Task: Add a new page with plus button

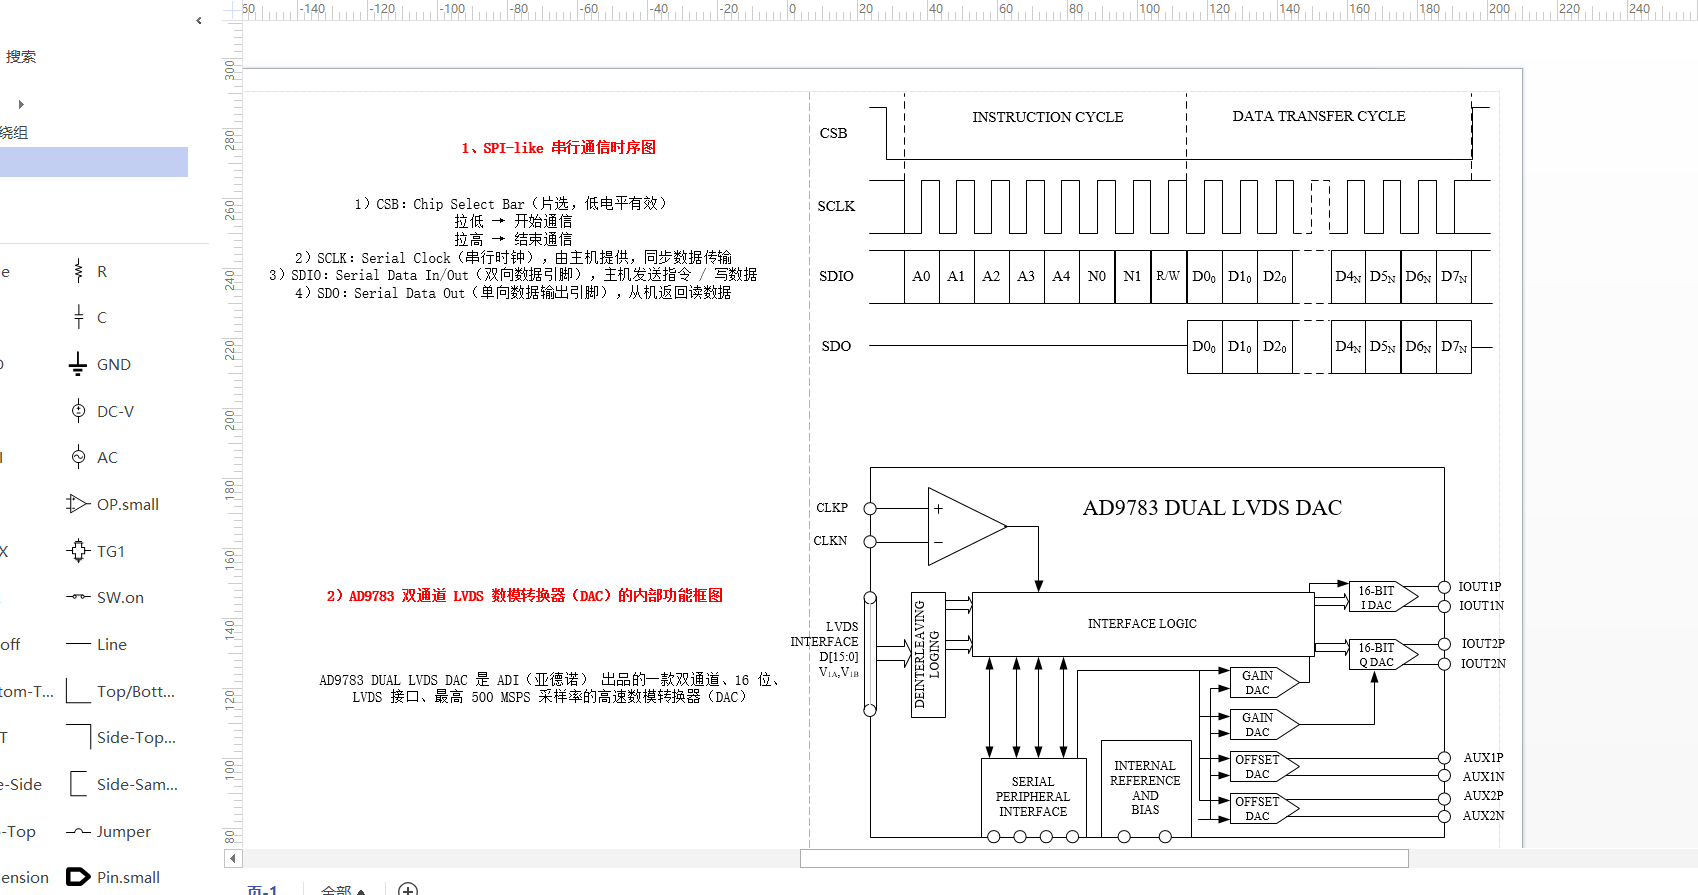Action: pyautogui.click(x=408, y=889)
